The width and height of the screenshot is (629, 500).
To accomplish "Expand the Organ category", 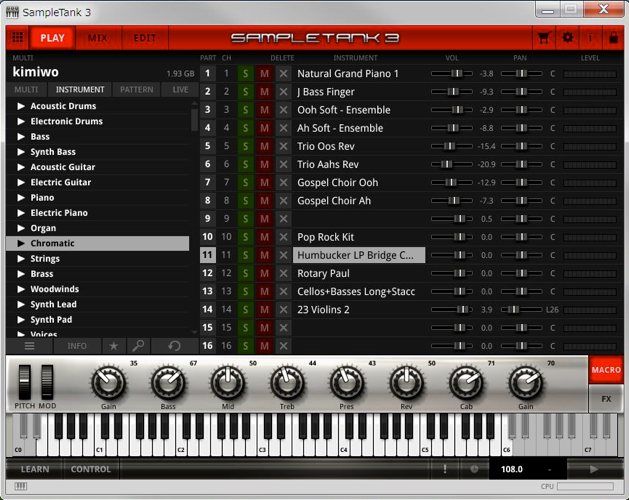I will pos(21,228).
